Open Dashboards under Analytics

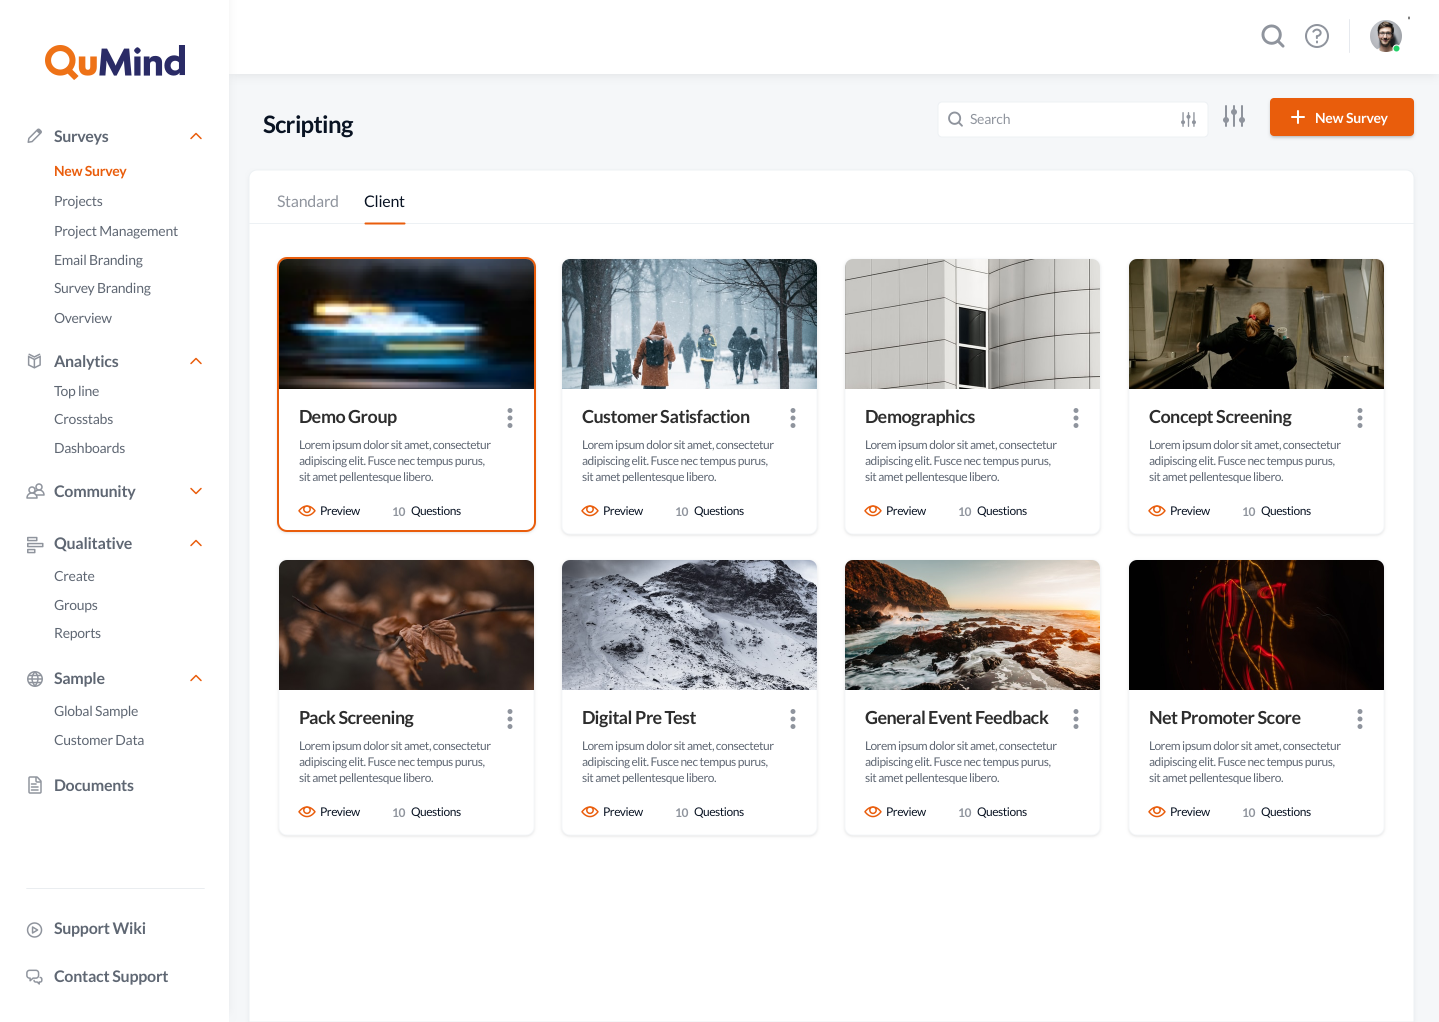(x=89, y=448)
